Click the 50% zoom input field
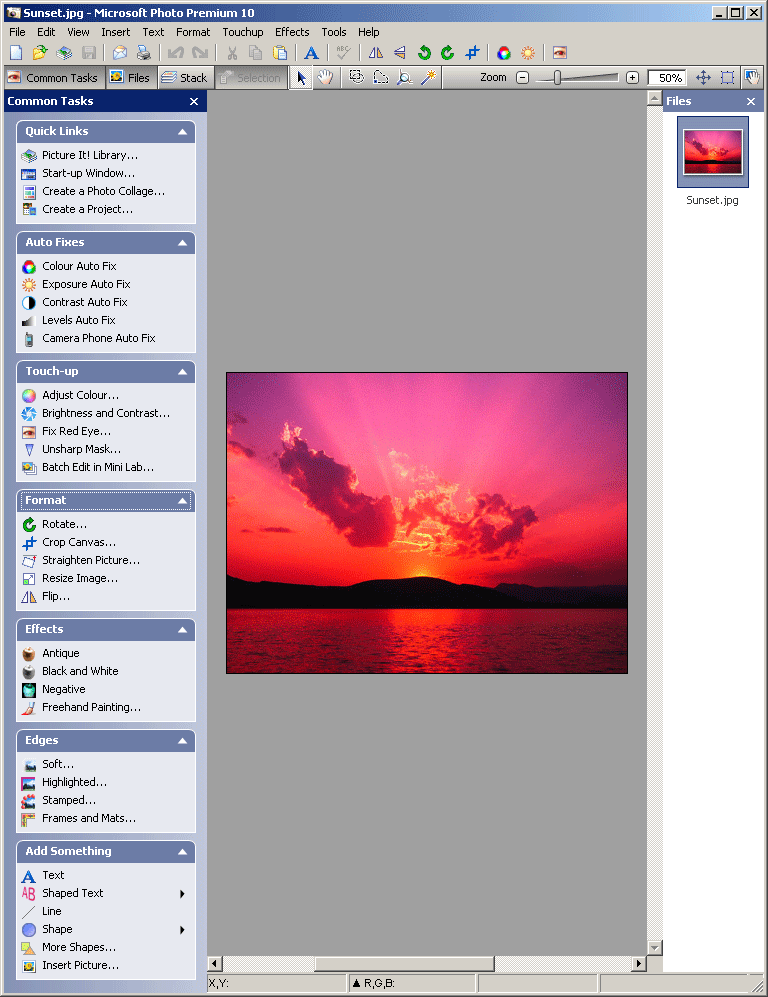 point(667,78)
